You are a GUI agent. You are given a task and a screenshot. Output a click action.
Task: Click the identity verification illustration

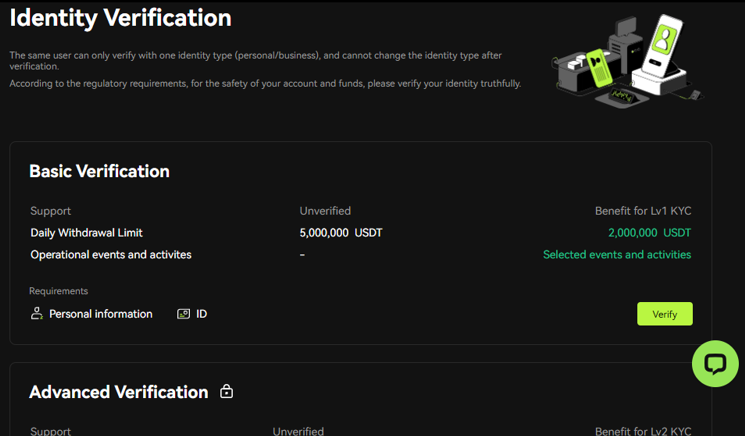(627, 59)
